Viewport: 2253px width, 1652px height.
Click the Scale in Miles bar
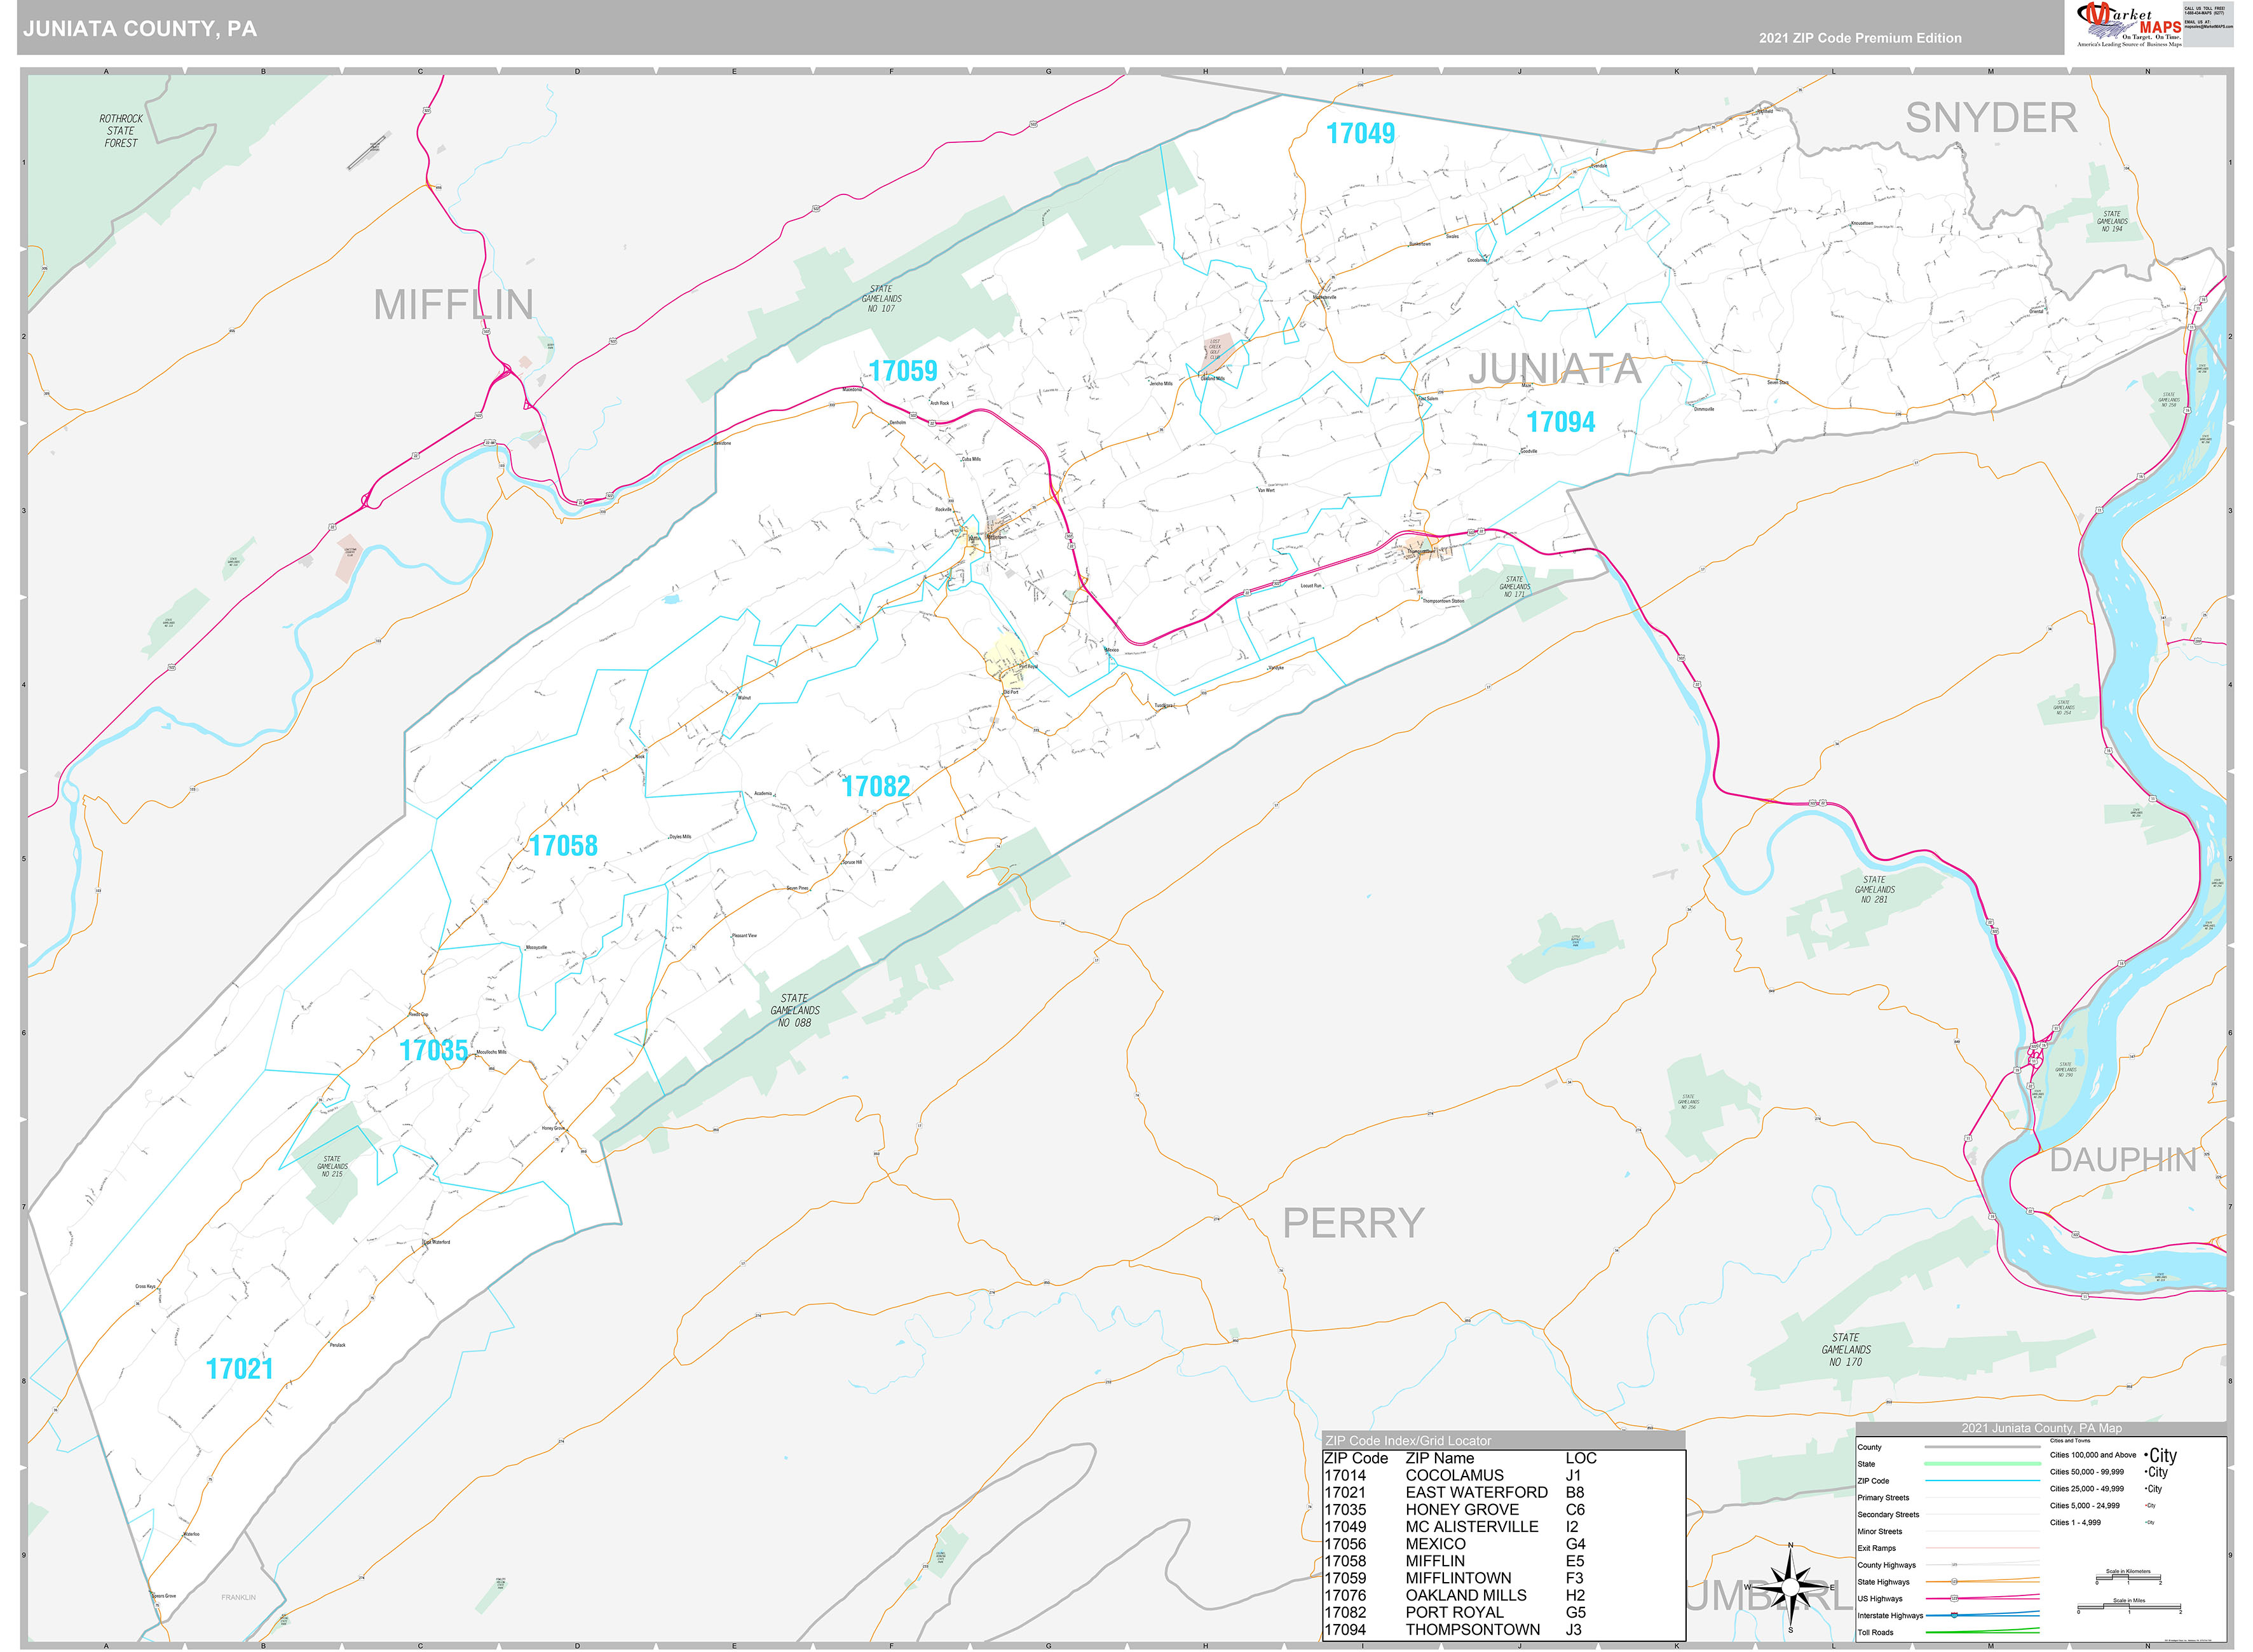2129,1608
